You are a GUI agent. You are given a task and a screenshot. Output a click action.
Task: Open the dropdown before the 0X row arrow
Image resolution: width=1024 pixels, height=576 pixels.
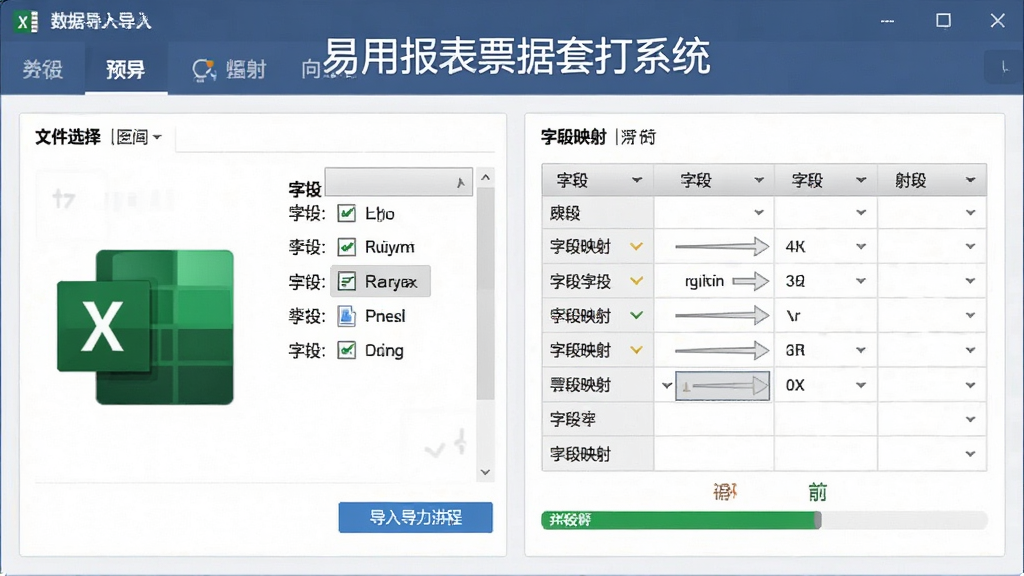tap(666, 385)
